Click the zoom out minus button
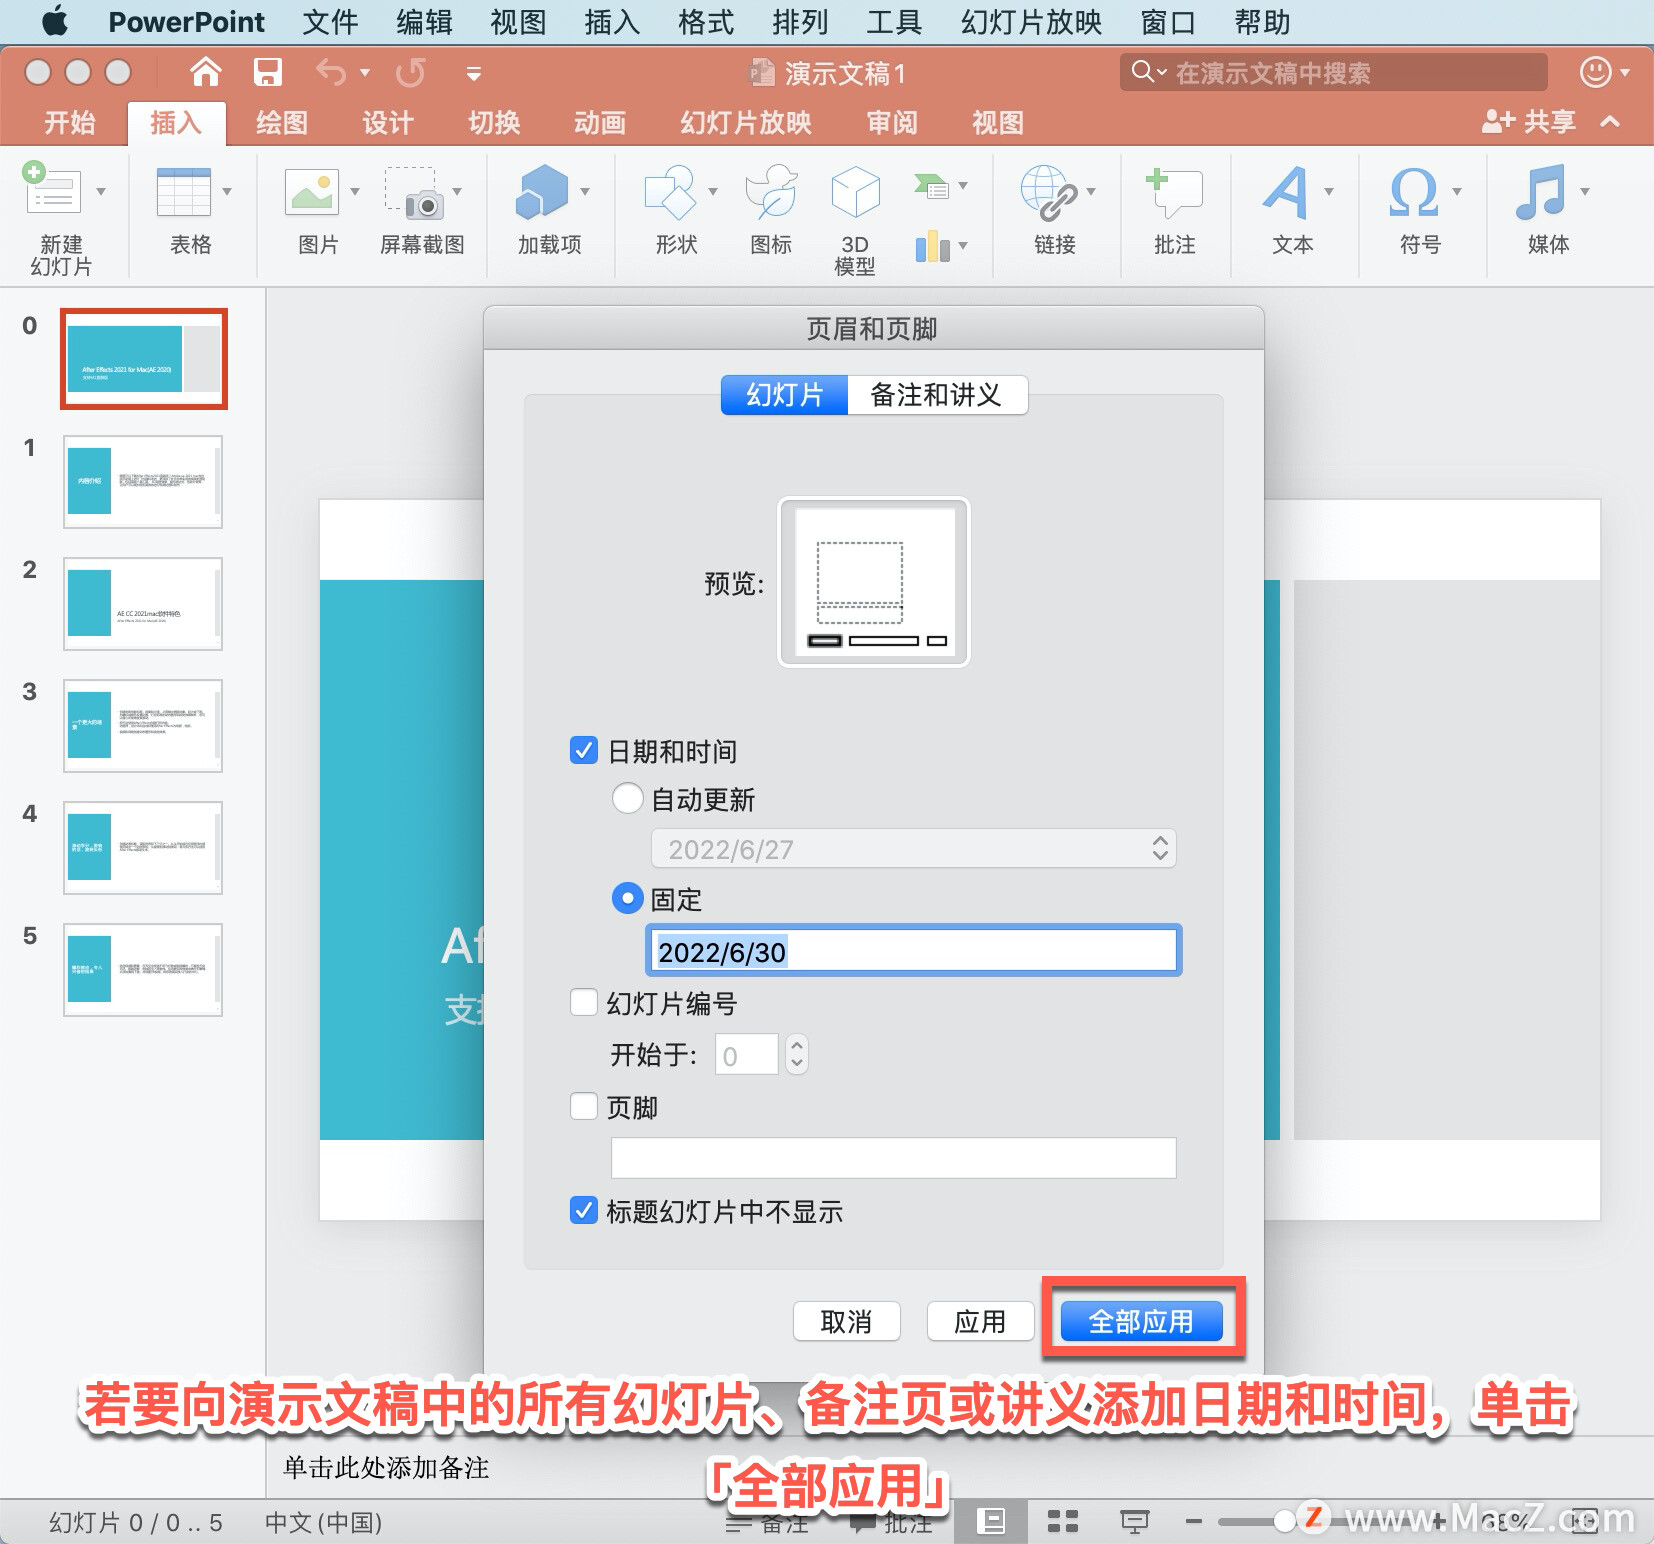Screen dimensions: 1654x1544 1194,1521
